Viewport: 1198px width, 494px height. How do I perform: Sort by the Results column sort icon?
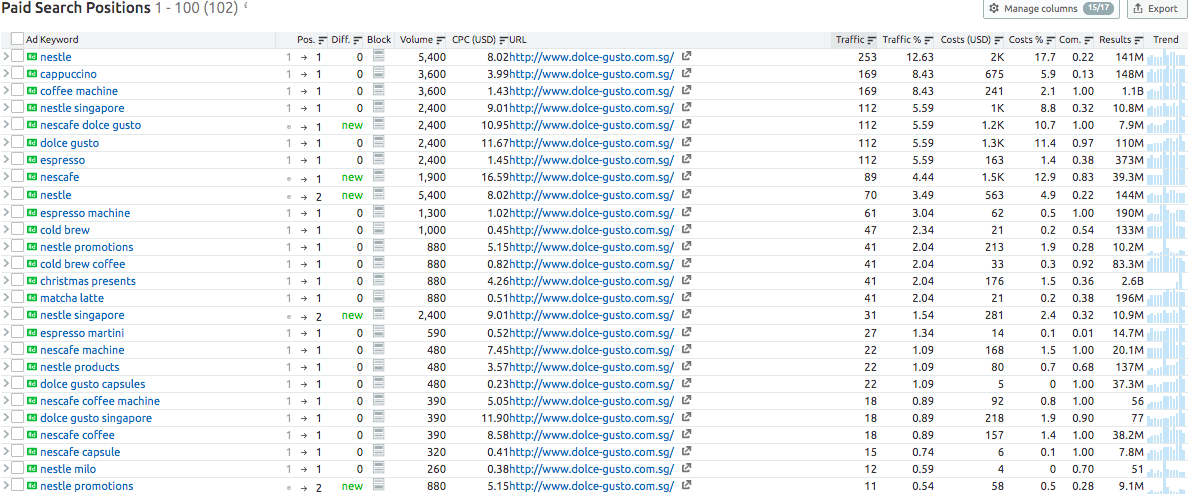(x=1138, y=40)
